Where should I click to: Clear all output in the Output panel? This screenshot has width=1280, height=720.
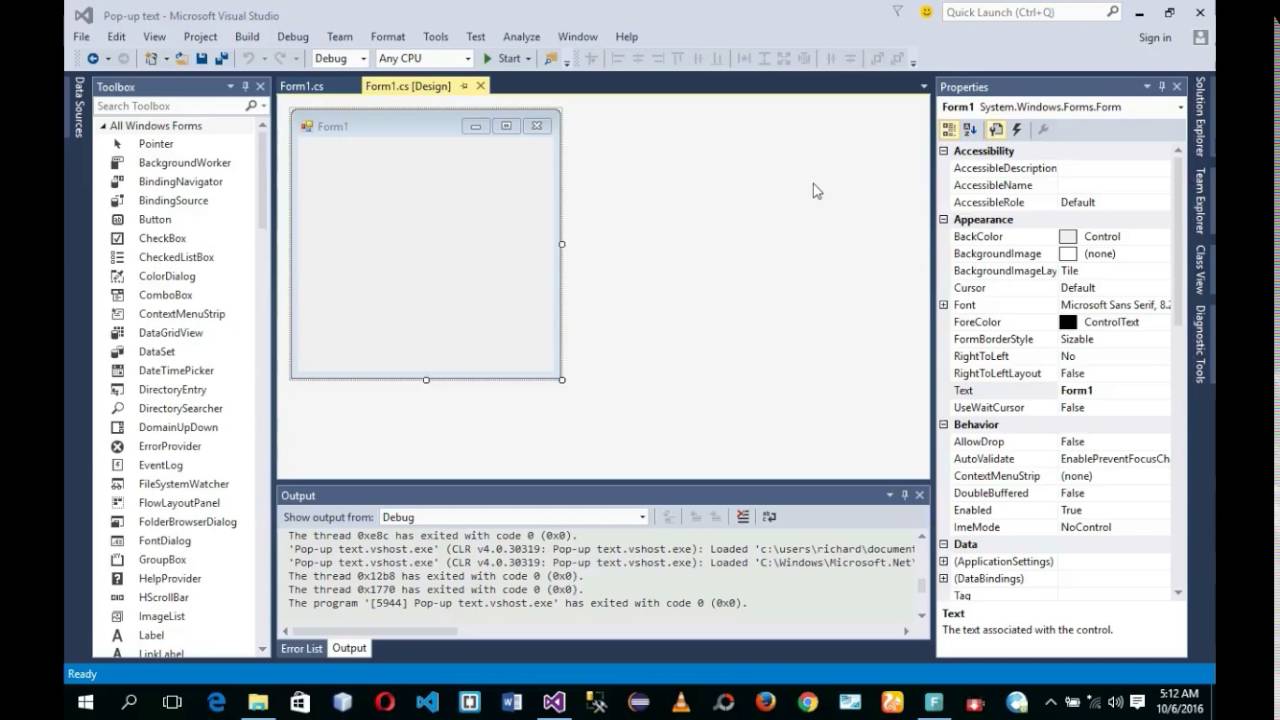743,517
